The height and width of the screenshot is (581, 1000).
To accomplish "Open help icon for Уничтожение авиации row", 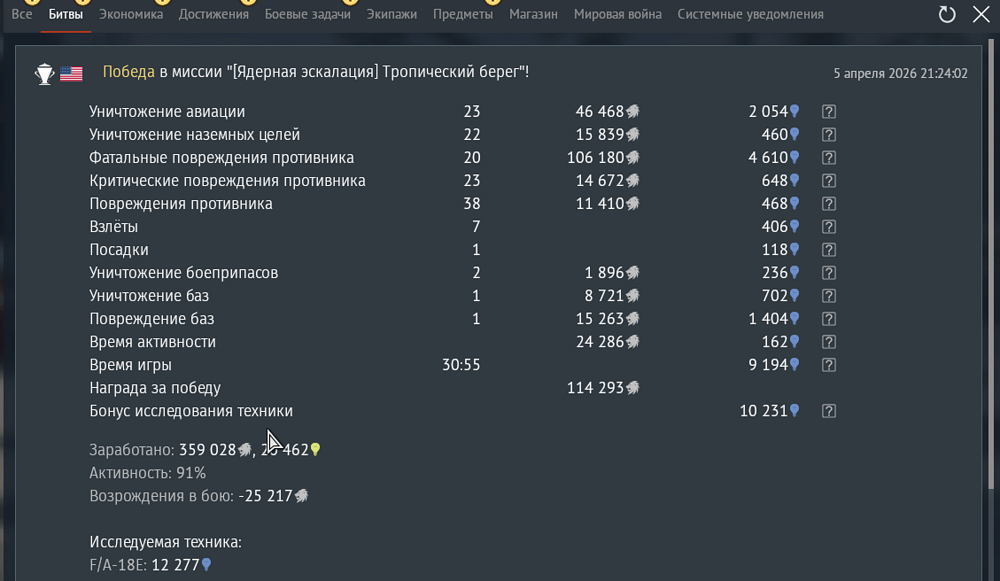I will click(x=828, y=112).
